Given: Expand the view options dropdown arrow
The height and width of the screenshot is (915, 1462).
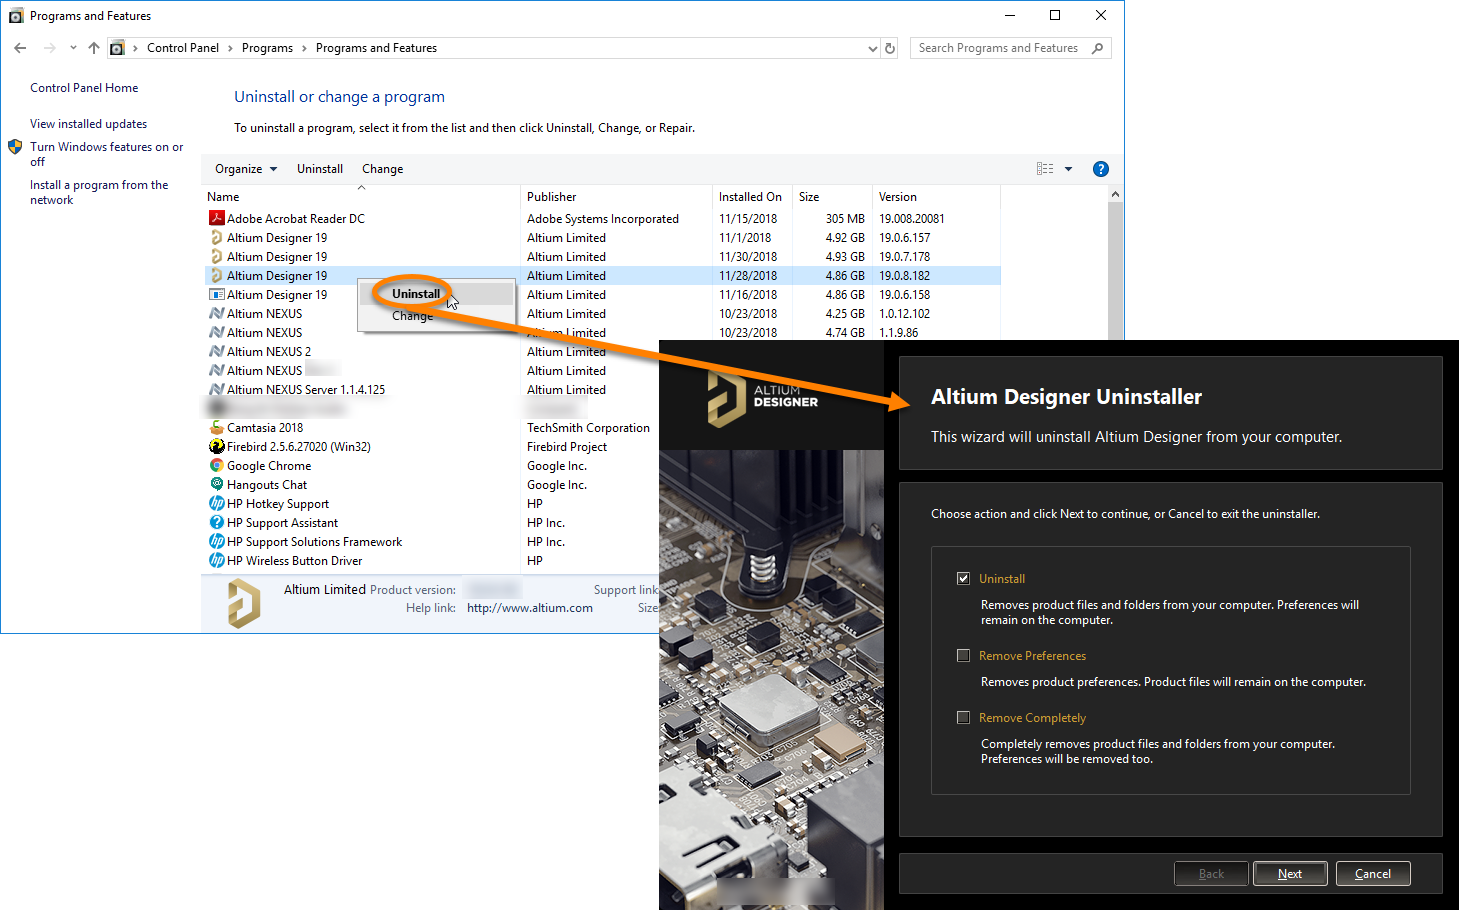Looking at the screenshot, I should pyautogui.click(x=1068, y=169).
